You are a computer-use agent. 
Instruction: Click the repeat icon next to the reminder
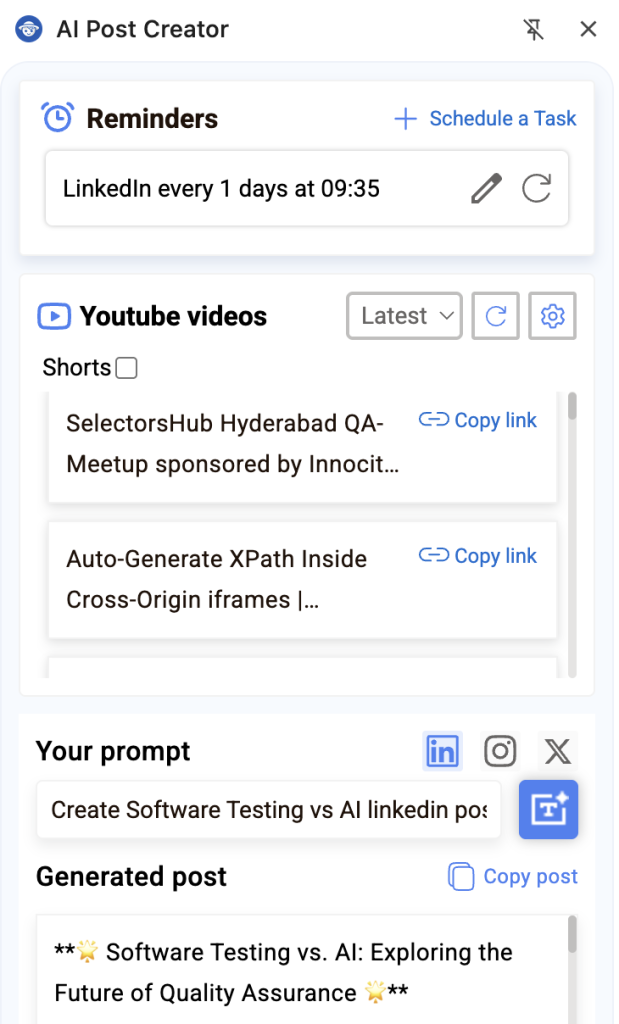(537, 188)
